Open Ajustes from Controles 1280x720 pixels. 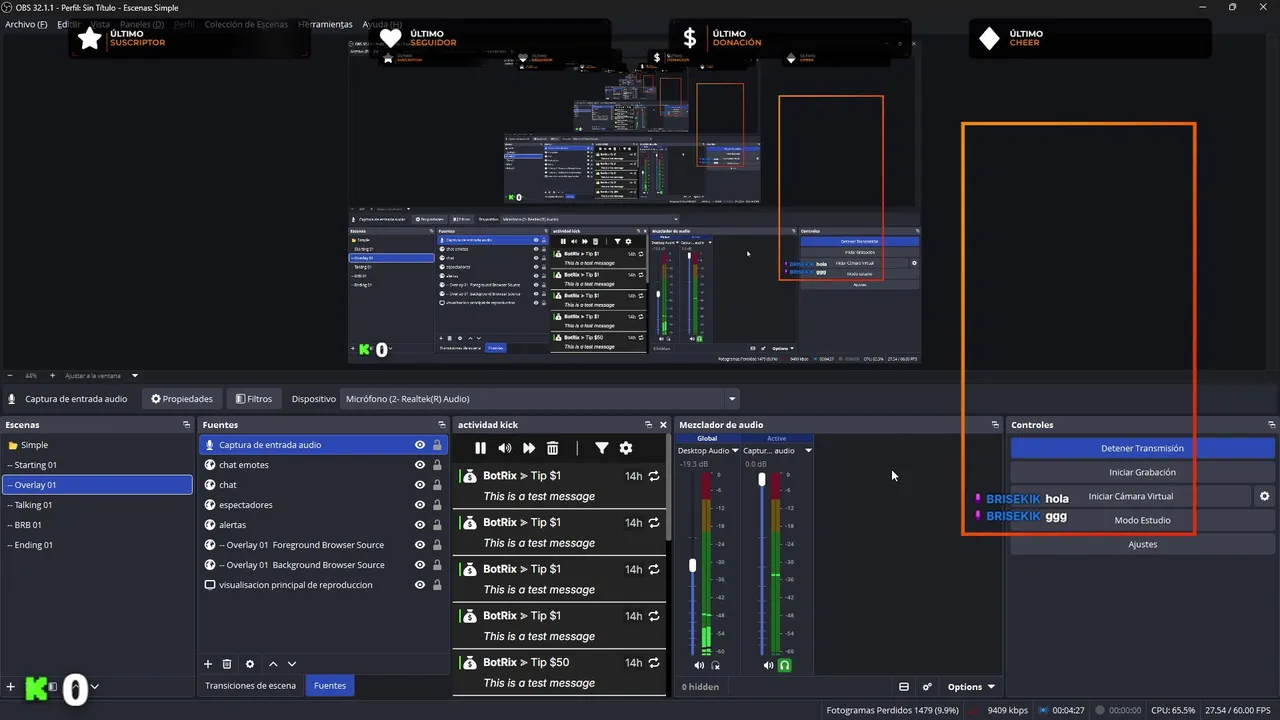[x=1142, y=544]
